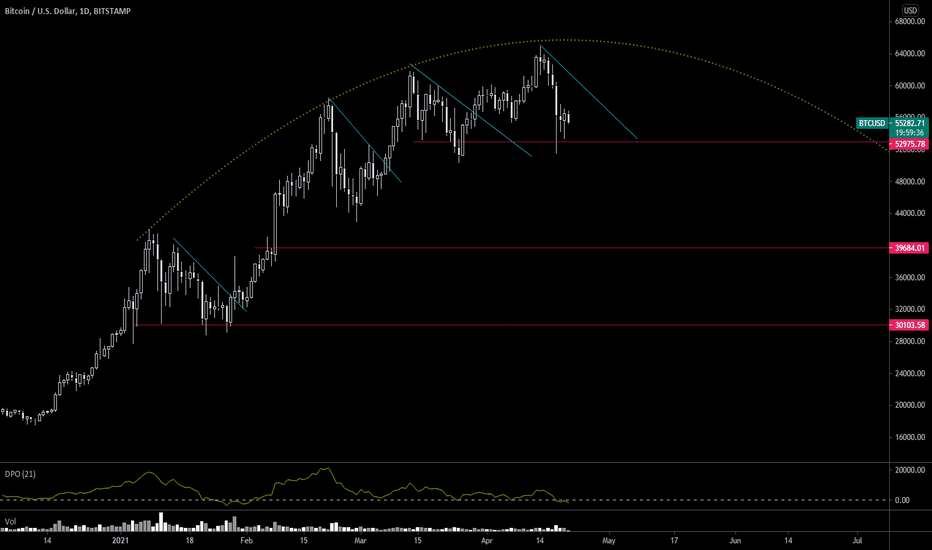Click the 36000.00 price axis label

[x=910, y=278]
